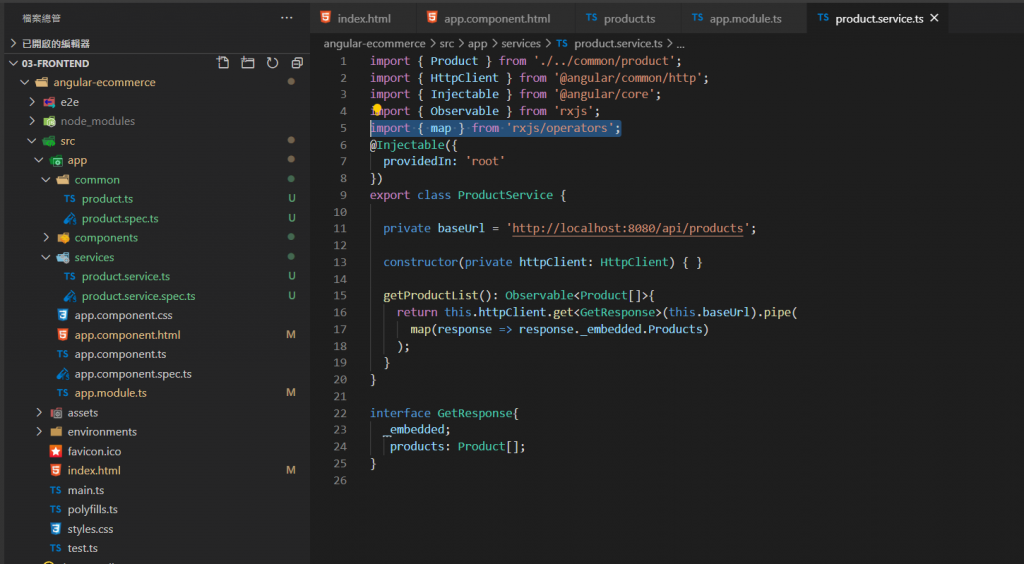Click the e2e folder icon
The image size is (1024, 564).
coord(49,102)
